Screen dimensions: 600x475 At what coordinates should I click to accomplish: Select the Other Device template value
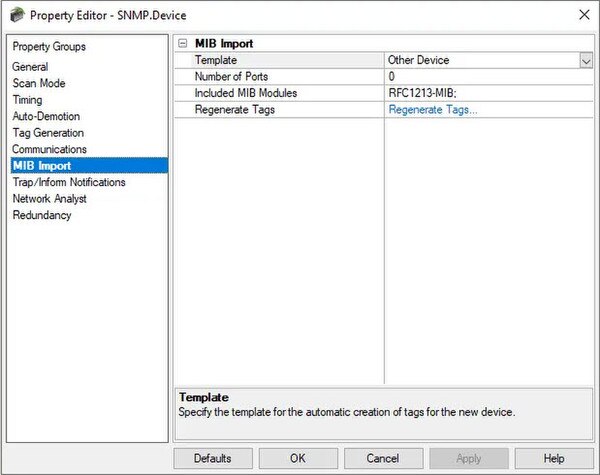click(x=482, y=60)
